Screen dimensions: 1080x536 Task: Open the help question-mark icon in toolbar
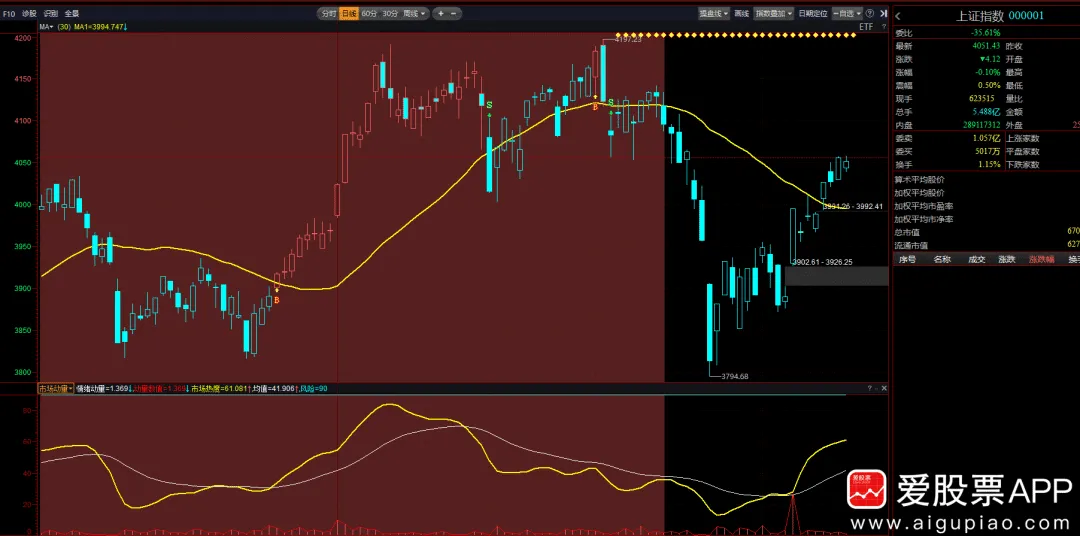(870, 13)
